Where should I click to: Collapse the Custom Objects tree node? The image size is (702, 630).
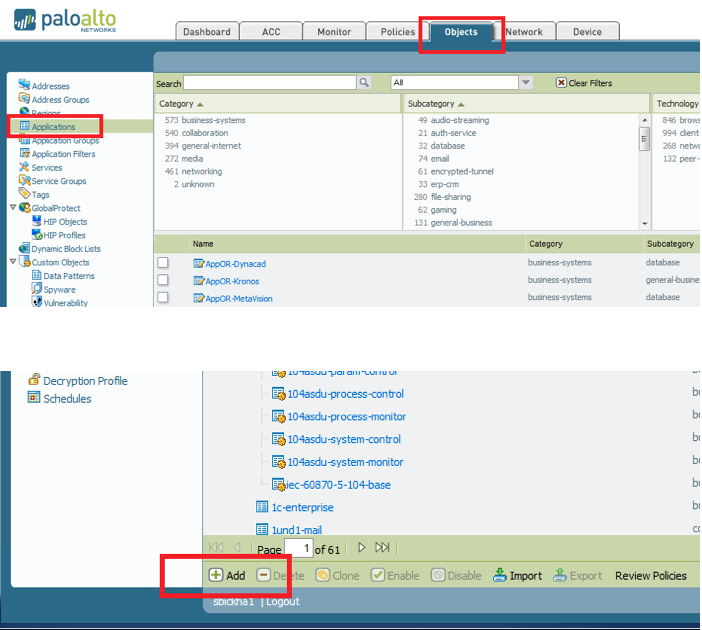pyautogui.click(x=13, y=261)
